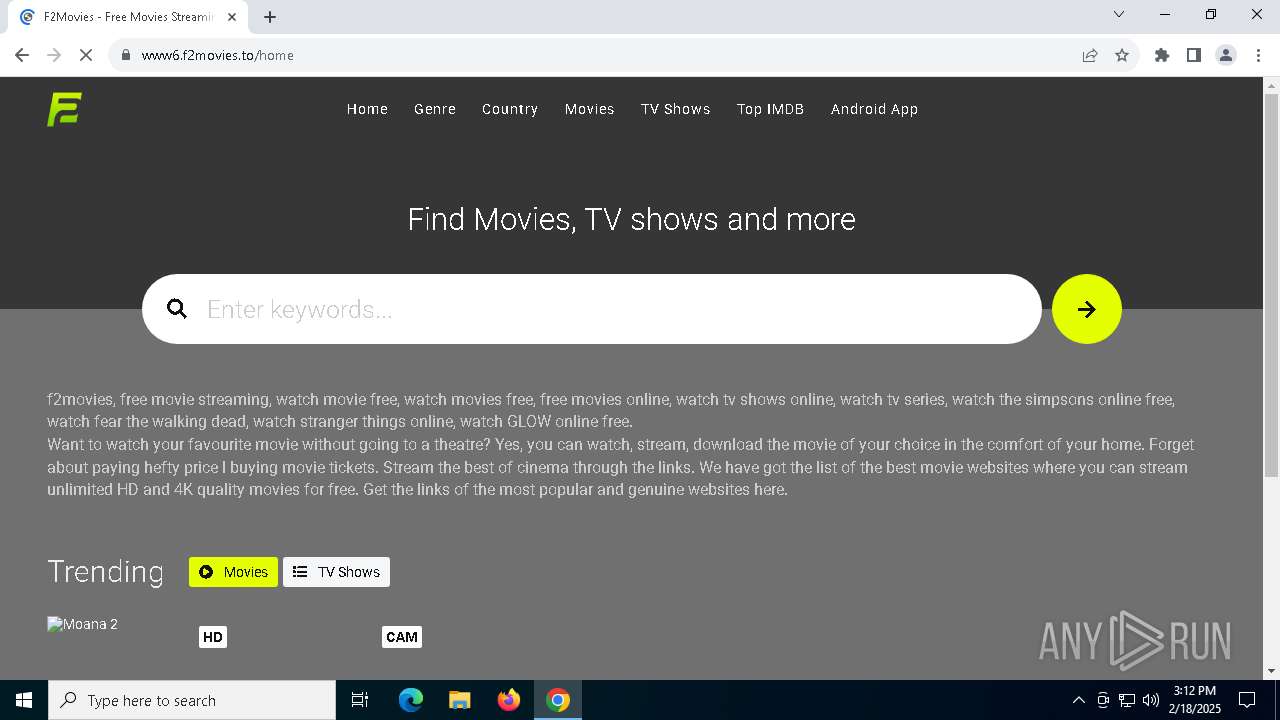Click 'Find Movies, TV shows and more' heading
This screenshot has width=1280, height=720.
[x=632, y=219]
